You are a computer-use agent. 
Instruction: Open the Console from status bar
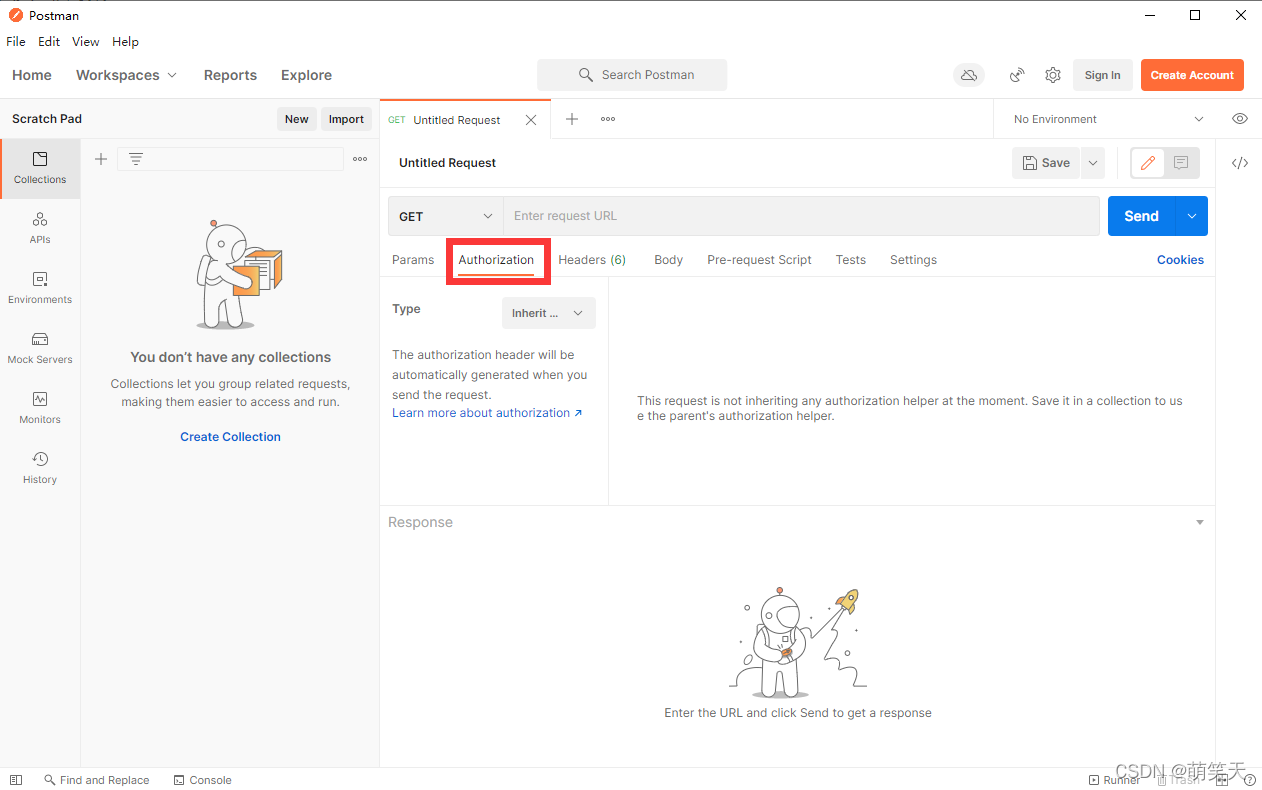click(x=203, y=780)
